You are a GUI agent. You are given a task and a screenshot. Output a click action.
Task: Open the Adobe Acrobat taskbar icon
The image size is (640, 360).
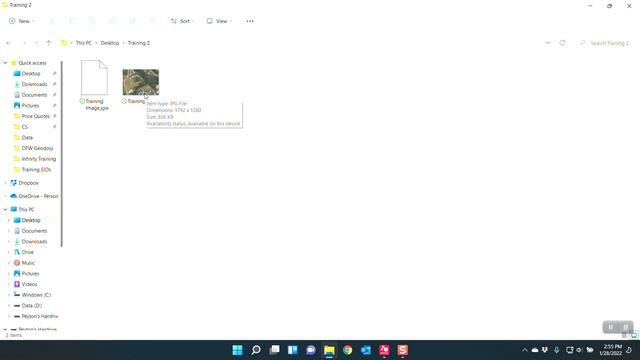pos(384,350)
